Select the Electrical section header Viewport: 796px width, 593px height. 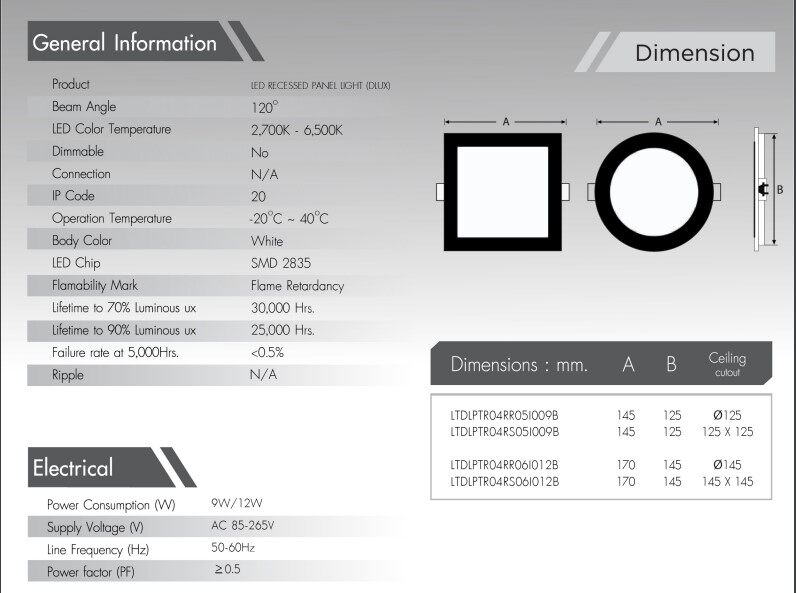pos(74,468)
